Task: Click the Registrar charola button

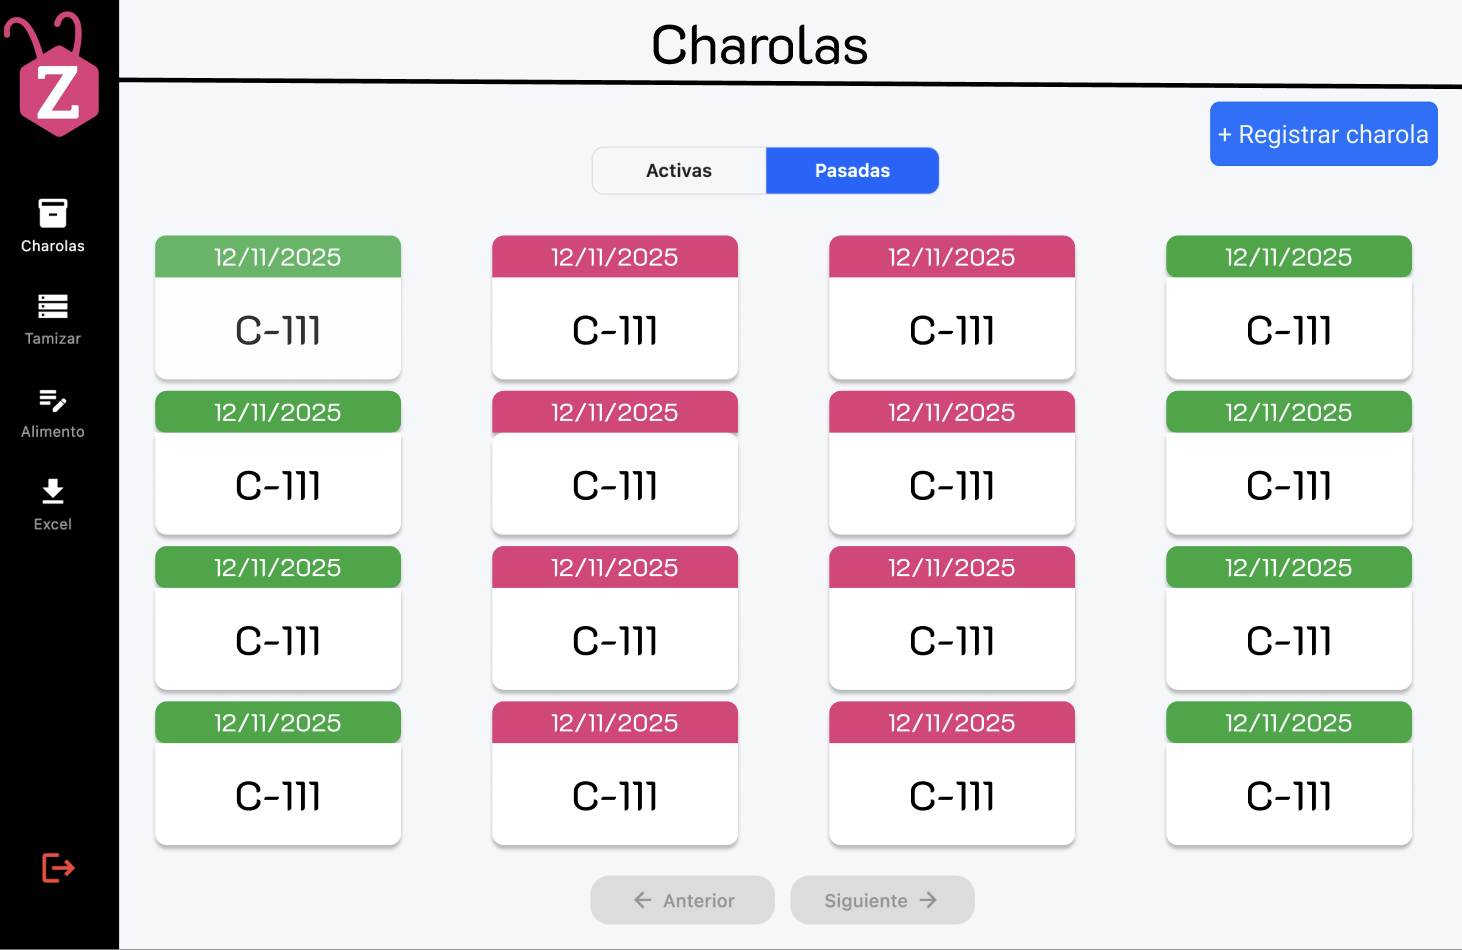Action: (1324, 134)
